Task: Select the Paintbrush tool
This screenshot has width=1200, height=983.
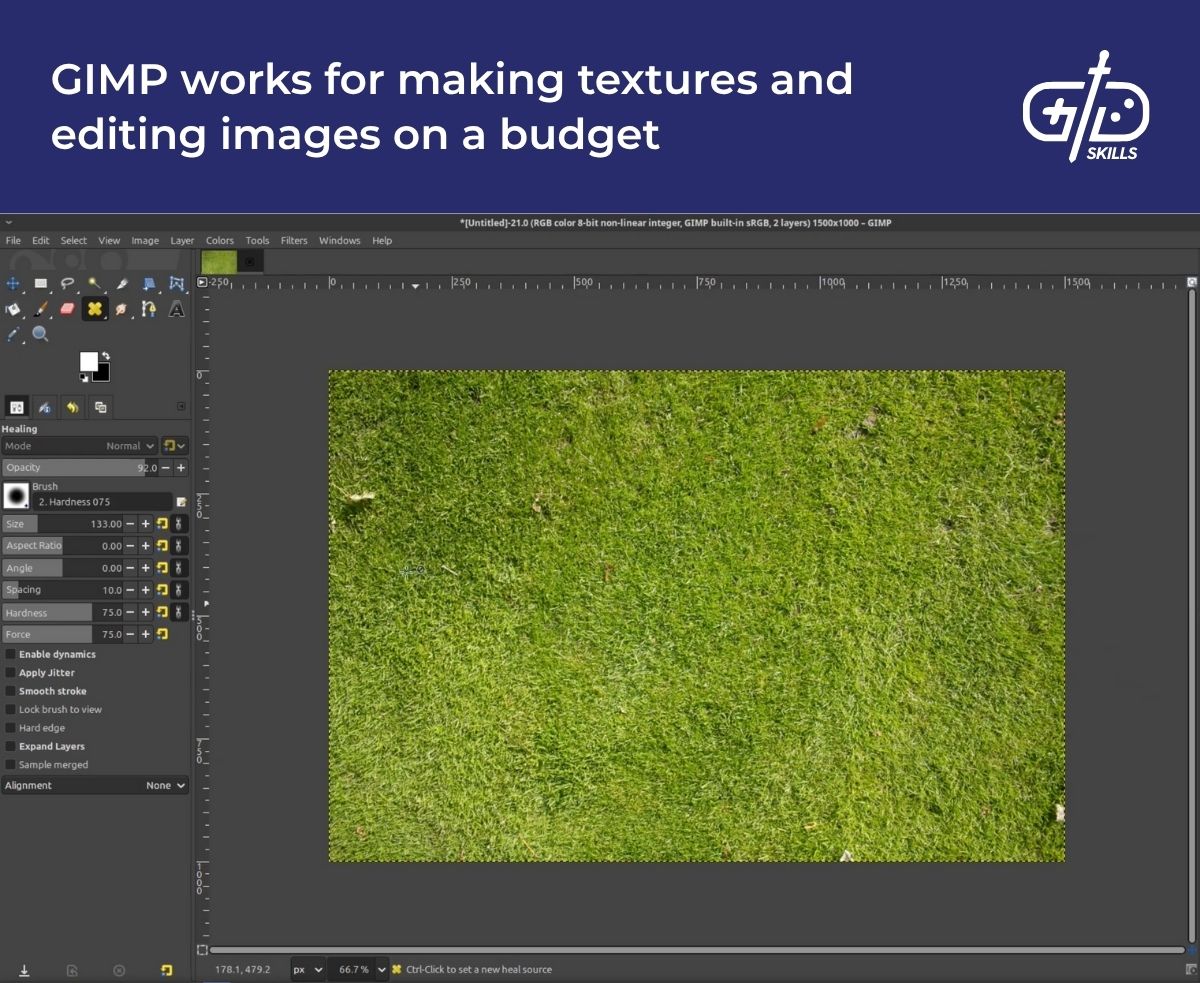Action: (40, 309)
